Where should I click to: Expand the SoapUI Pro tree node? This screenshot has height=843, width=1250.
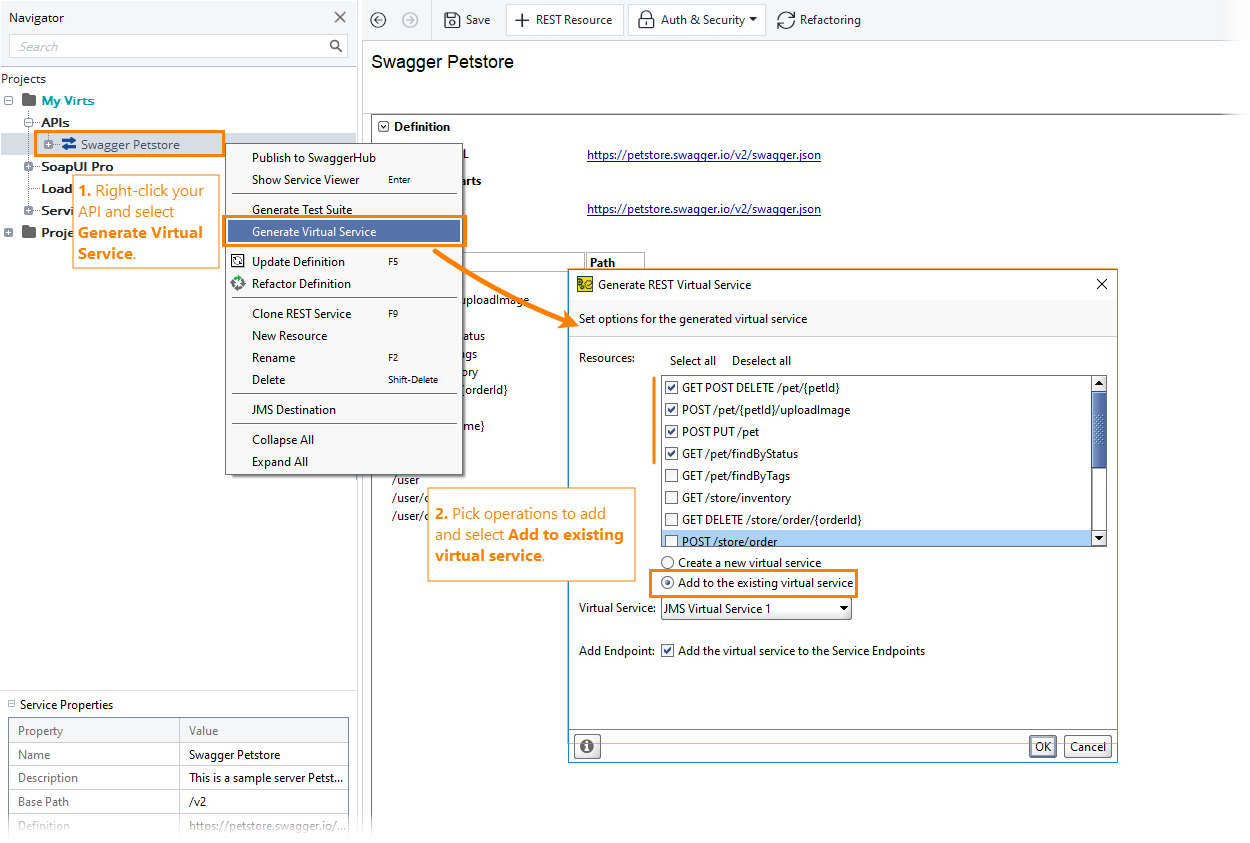click(29, 167)
